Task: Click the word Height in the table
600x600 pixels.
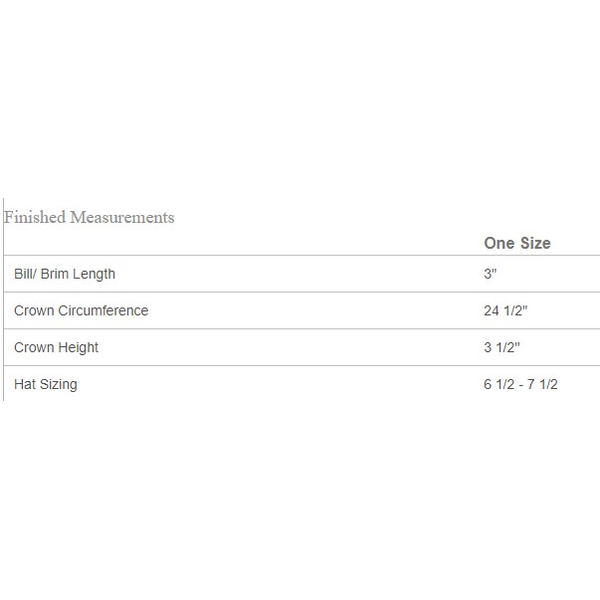Action: tap(78, 348)
